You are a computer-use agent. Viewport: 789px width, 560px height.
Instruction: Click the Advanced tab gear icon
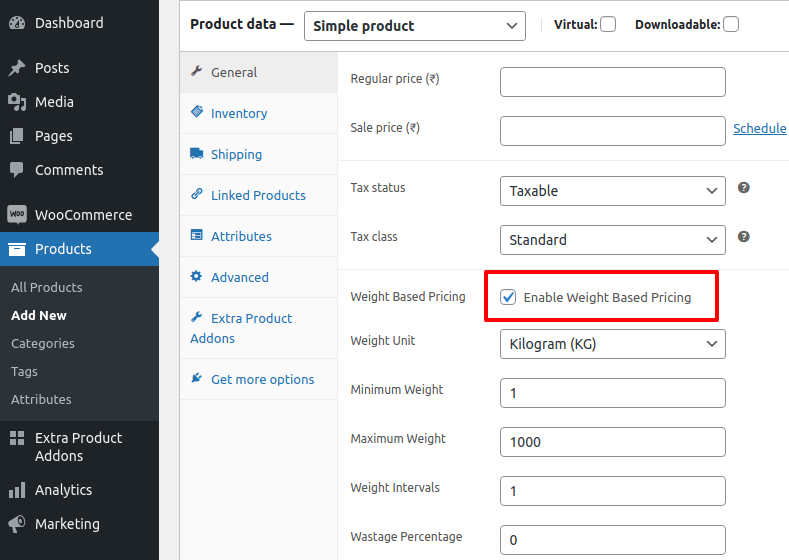(x=197, y=276)
